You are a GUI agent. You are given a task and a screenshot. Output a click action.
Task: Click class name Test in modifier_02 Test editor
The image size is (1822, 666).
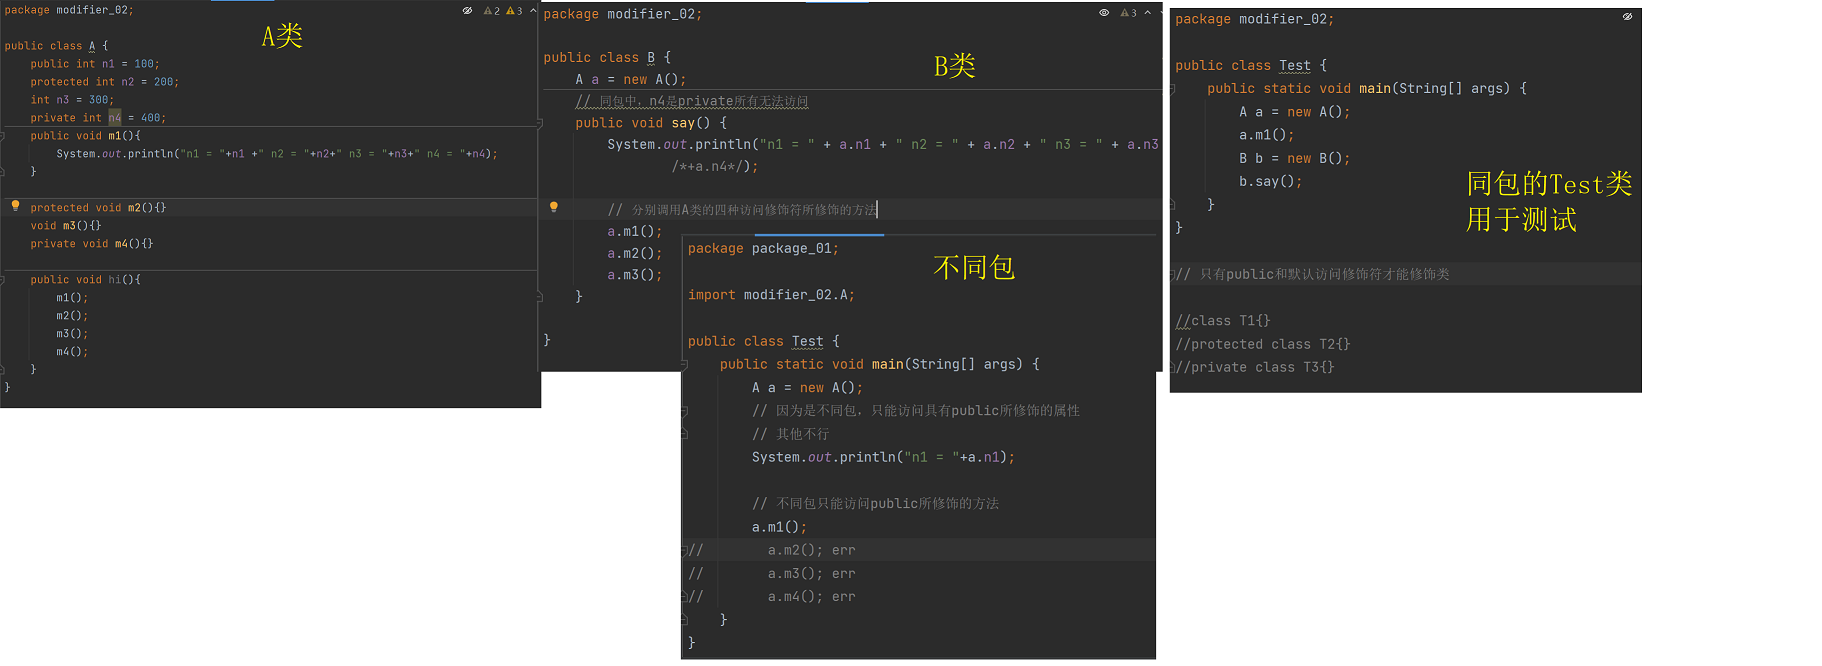coord(1295,66)
